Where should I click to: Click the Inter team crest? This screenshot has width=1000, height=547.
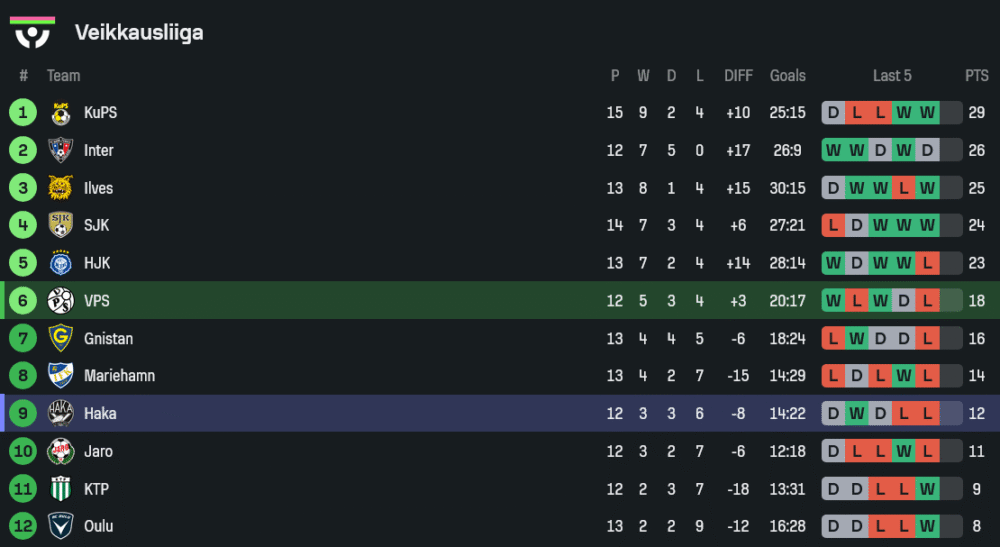pos(61,151)
